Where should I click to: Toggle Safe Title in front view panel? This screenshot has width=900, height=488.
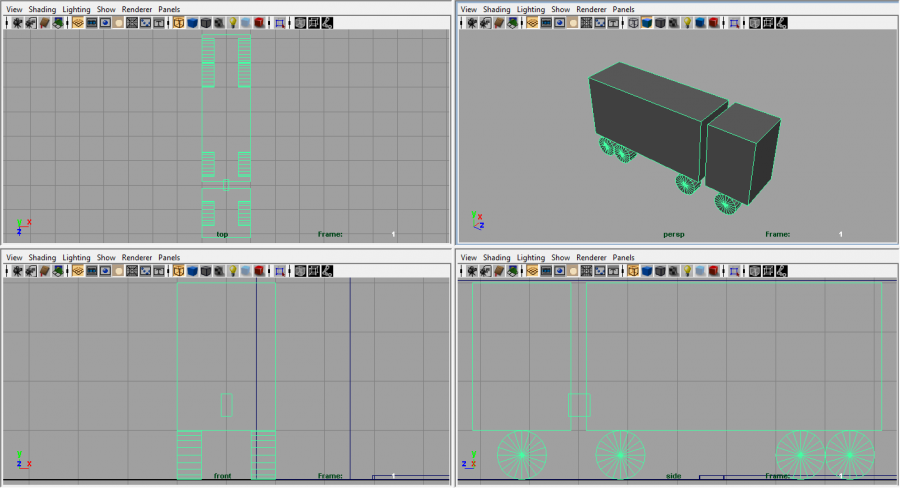coord(159,271)
